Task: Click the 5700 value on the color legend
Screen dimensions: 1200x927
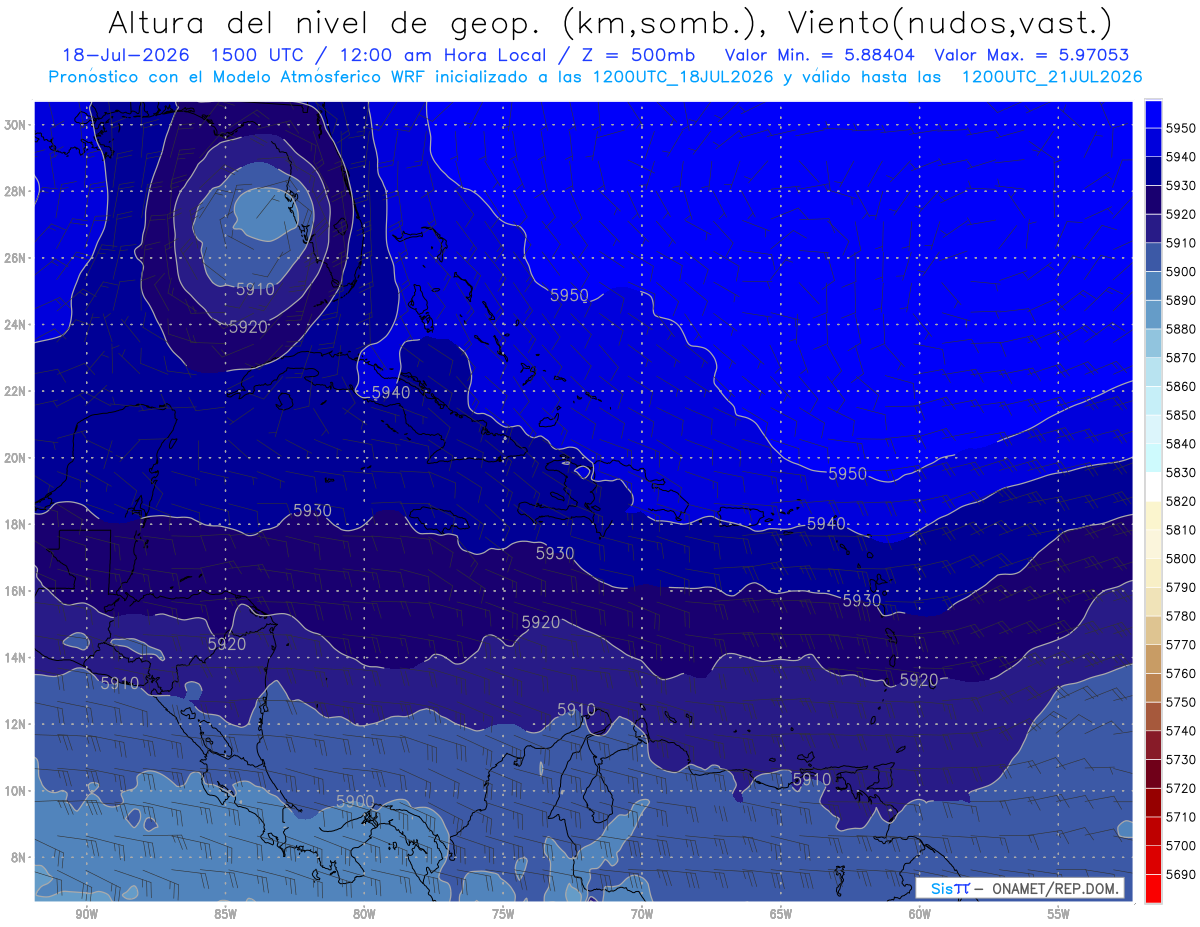Action: (1180, 845)
